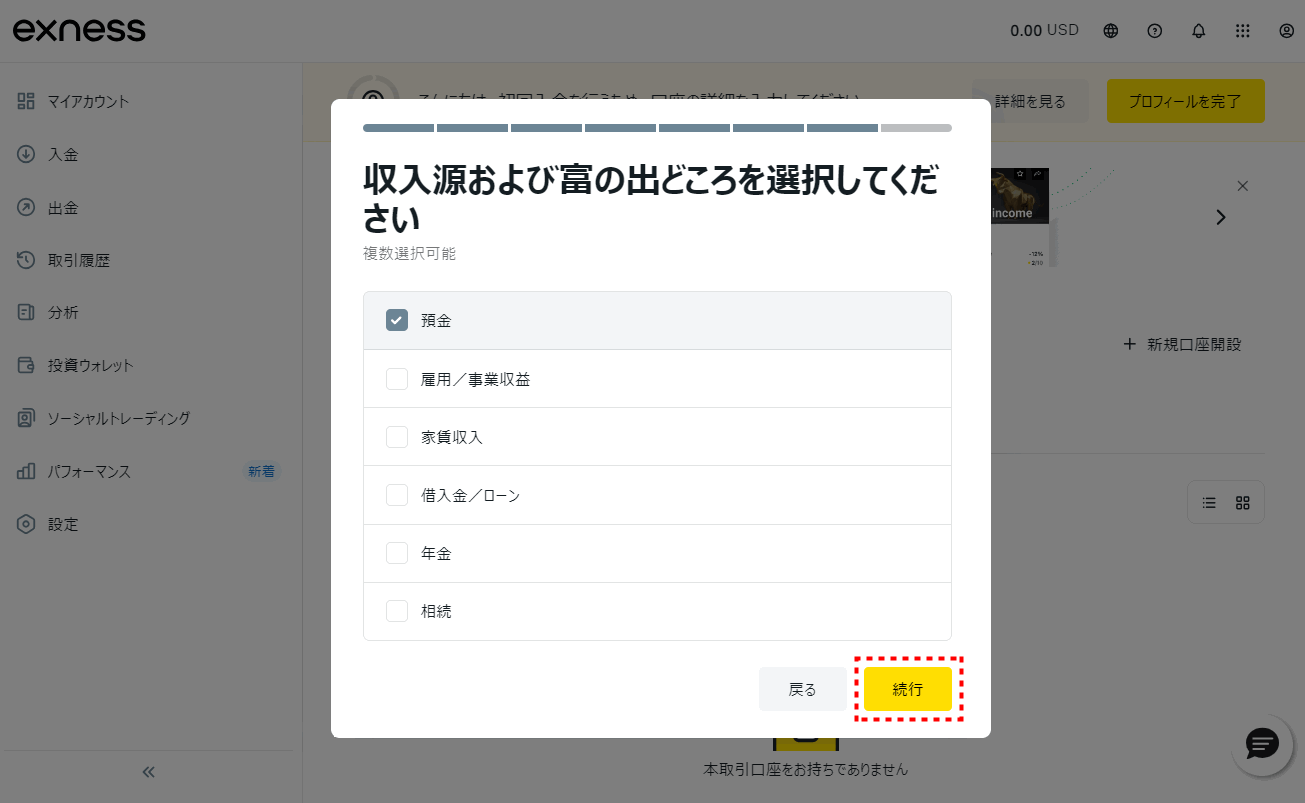Click 新規口座開設 link
Viewport: 1305px width, 803px height.
click(1182, 344)
